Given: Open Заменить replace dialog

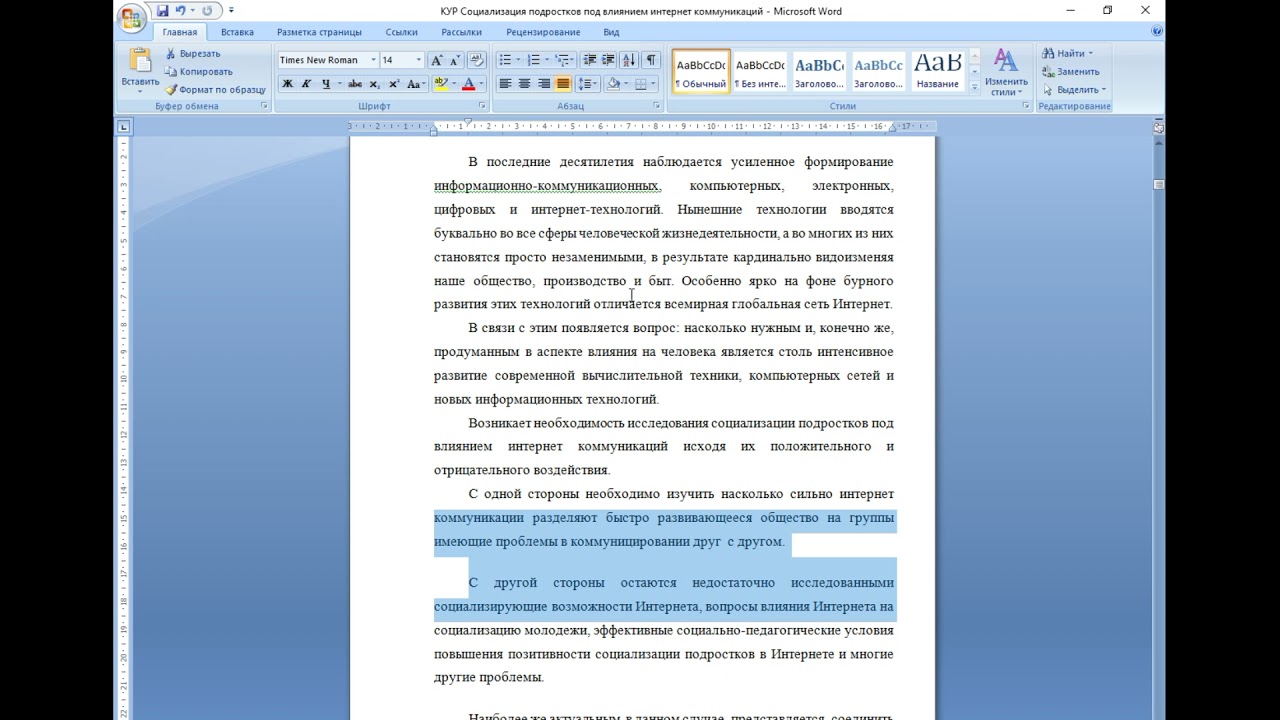Looking at the screenshot, I should coord(1071,72).
